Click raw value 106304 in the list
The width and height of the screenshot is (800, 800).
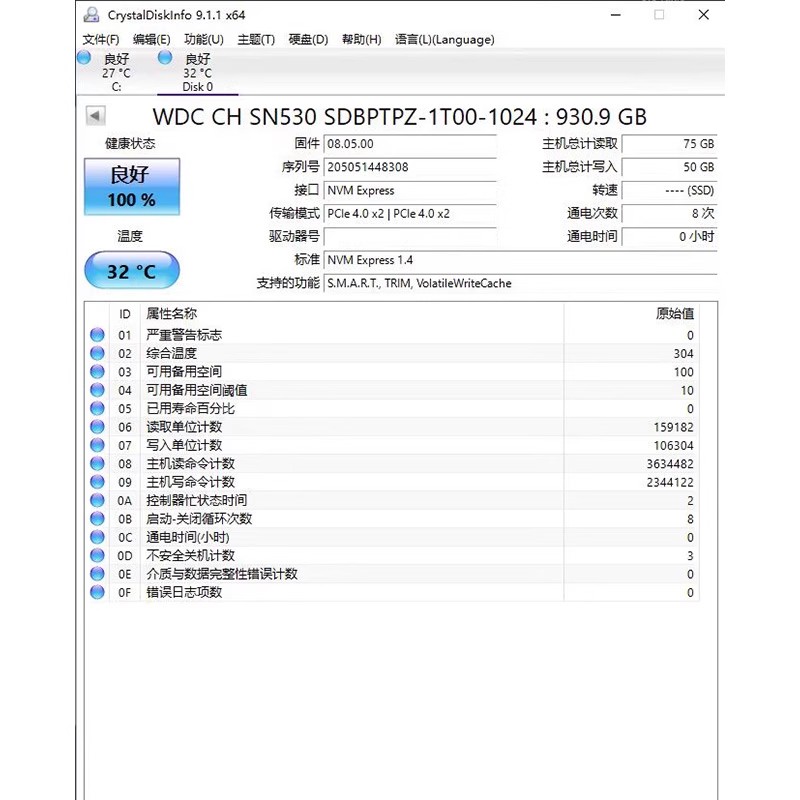click(x=673, y=445)
